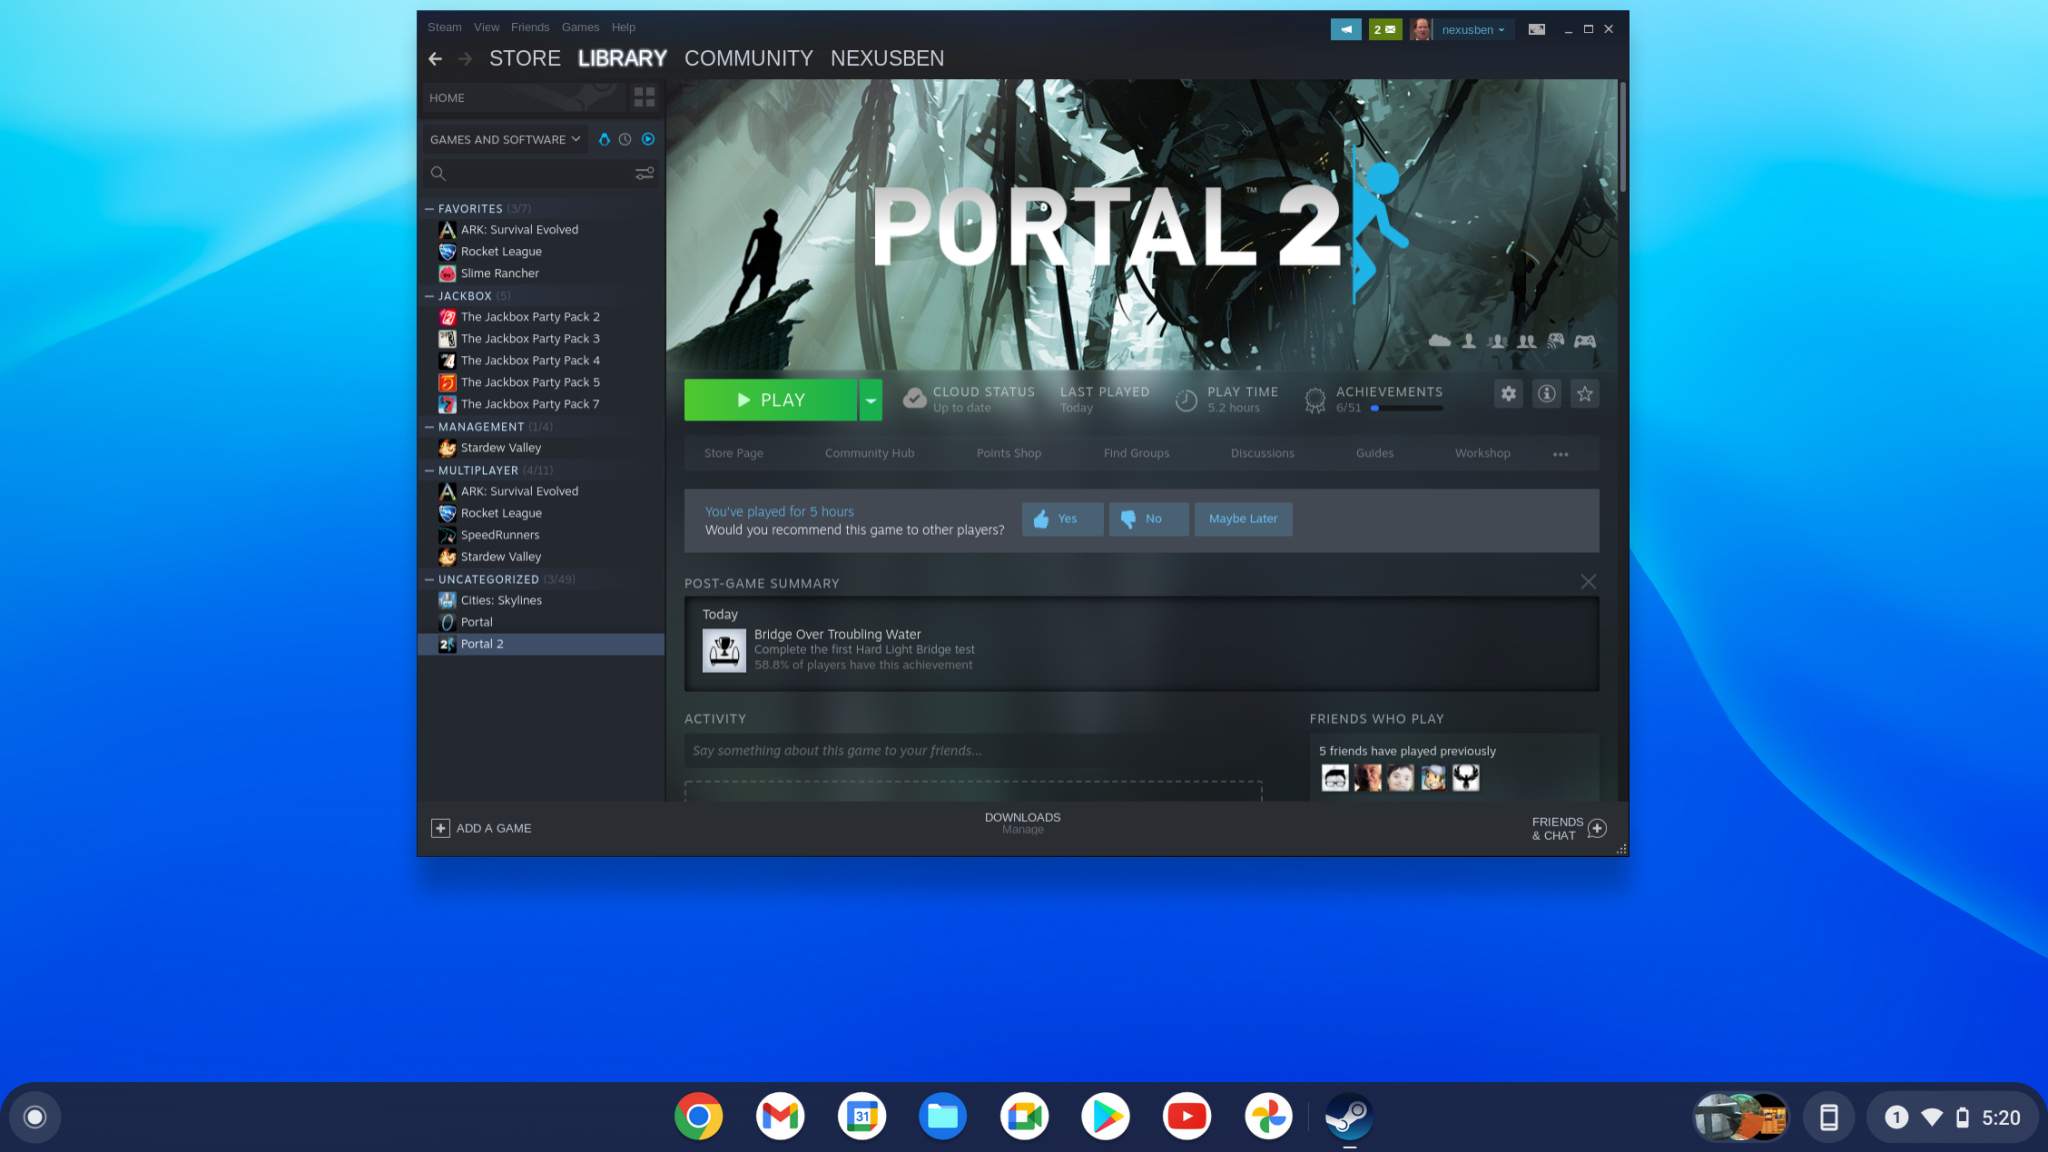
Task: Click Bridge Over Troubling Water achievement icon
Action: pyautogui.click(x=724, y=651)
